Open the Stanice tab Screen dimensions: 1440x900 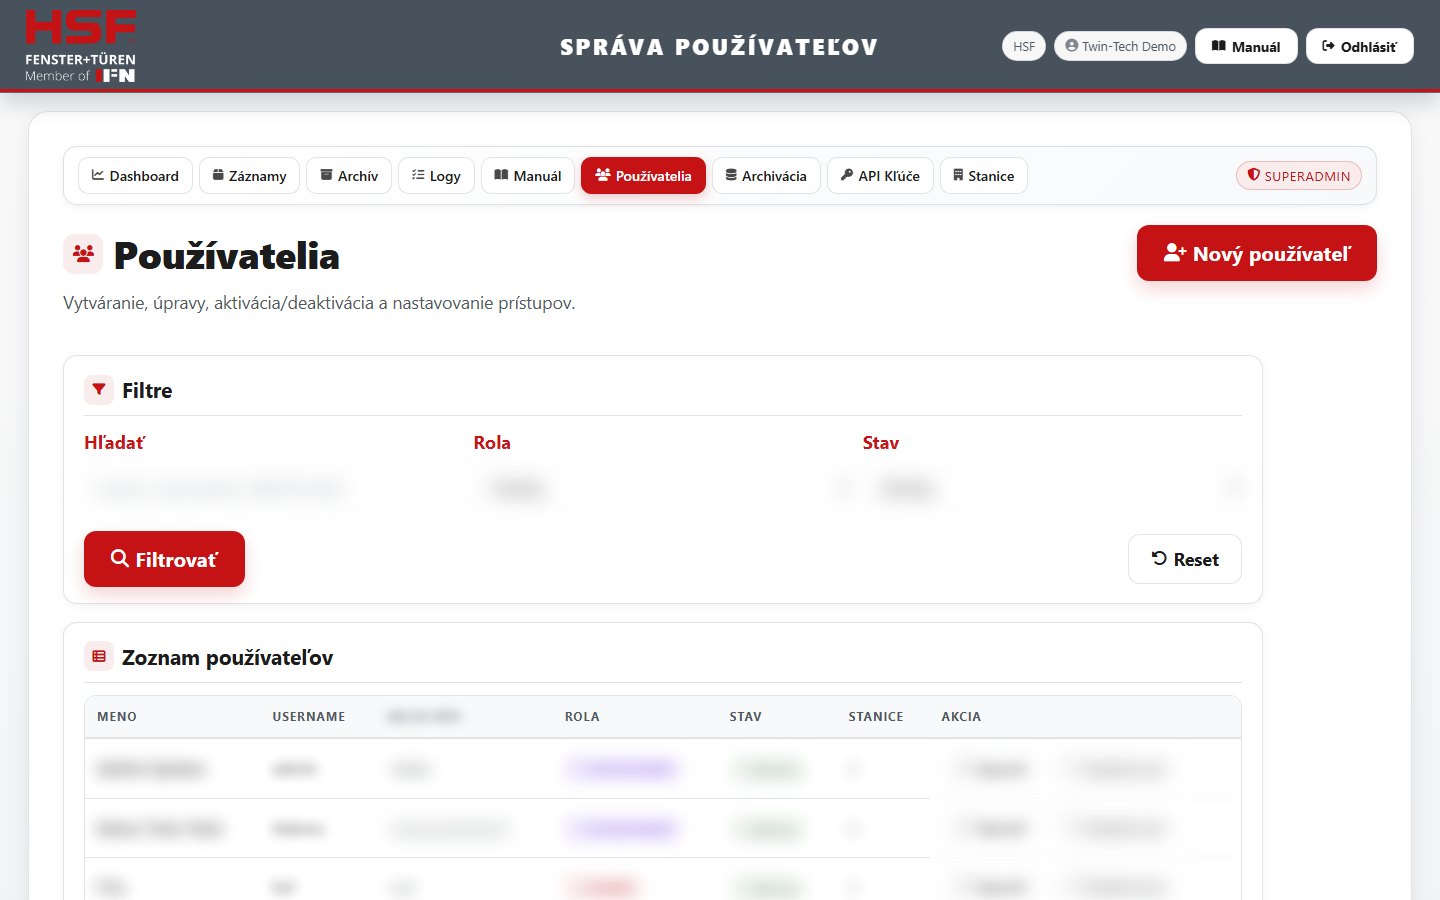click(x=983, y=176)
